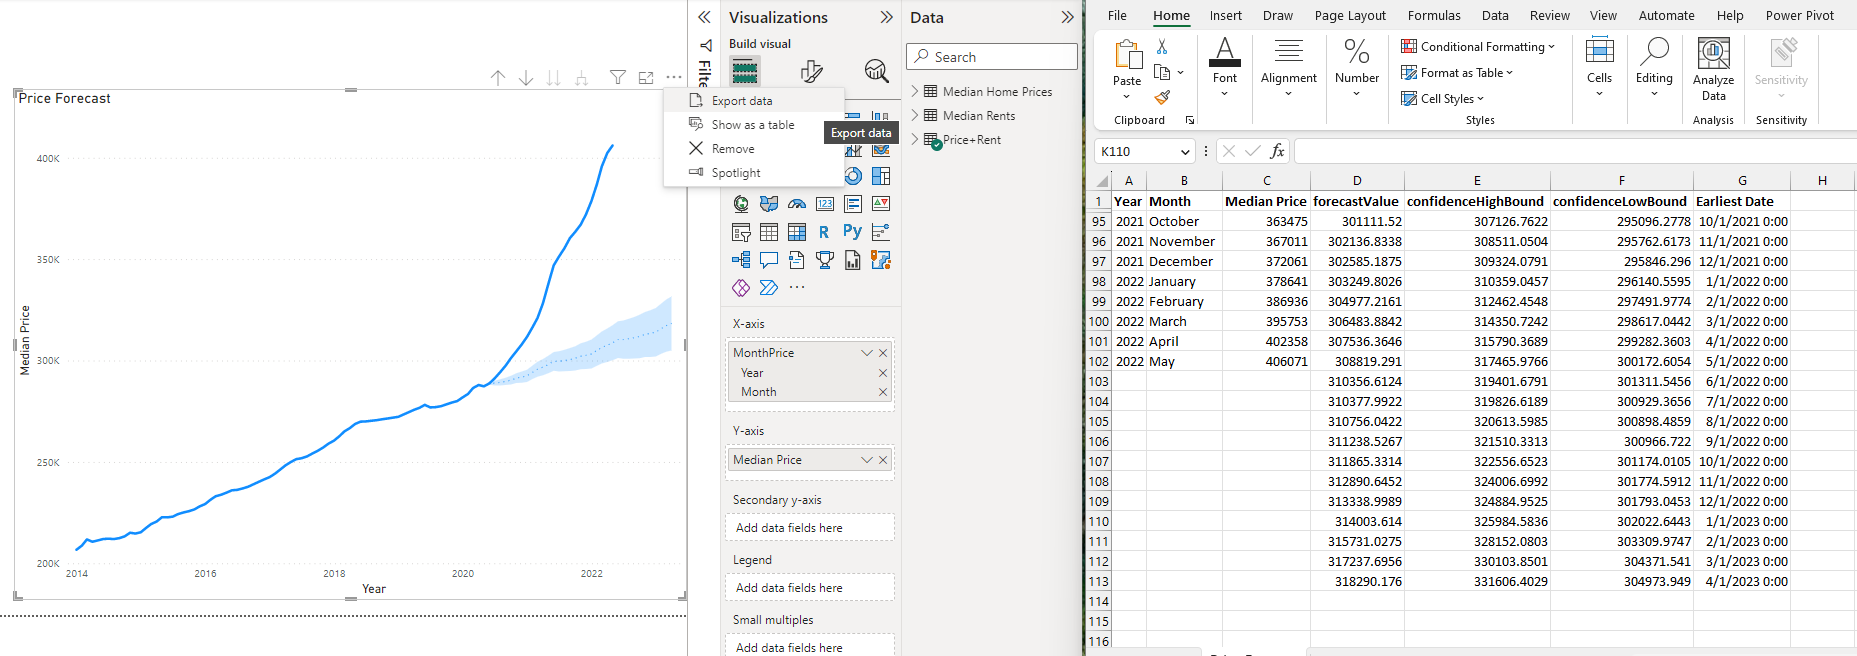1857x656 pixels.
Task: Switch to the Excel Formulas tab
Action: click(1434, 15)
